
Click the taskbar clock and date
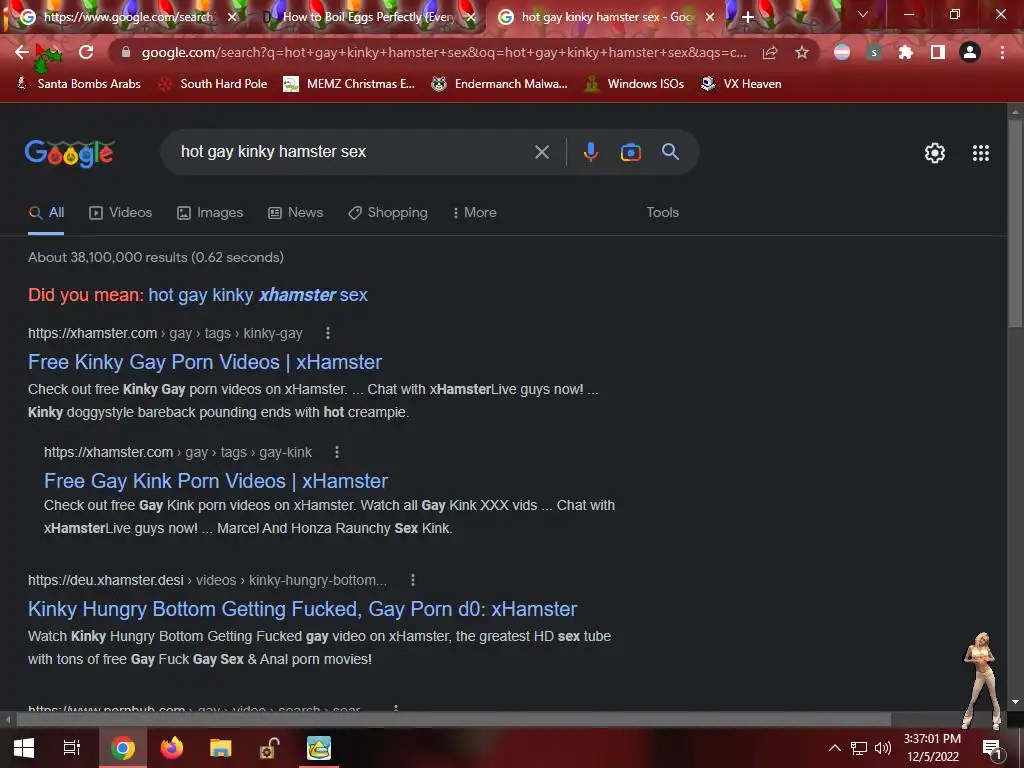933,748
